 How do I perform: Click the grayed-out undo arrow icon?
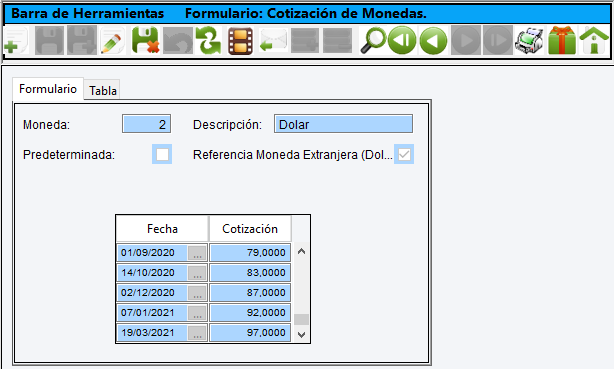click(178, 40)
